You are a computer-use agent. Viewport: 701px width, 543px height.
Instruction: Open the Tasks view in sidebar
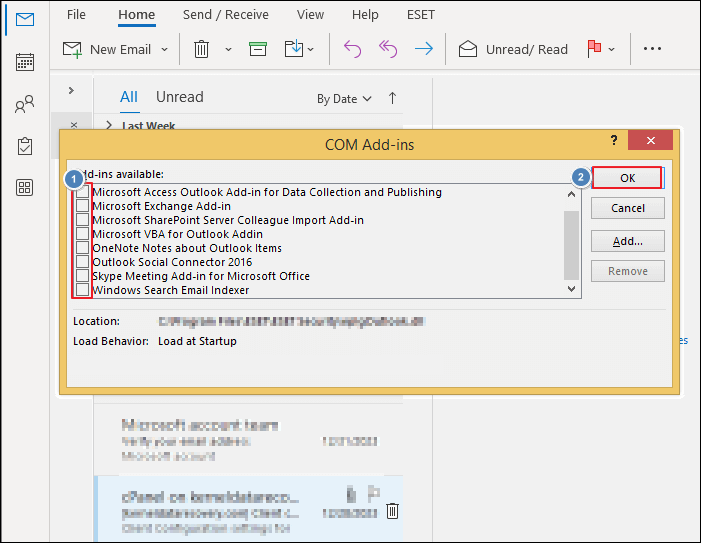[25, 146]
